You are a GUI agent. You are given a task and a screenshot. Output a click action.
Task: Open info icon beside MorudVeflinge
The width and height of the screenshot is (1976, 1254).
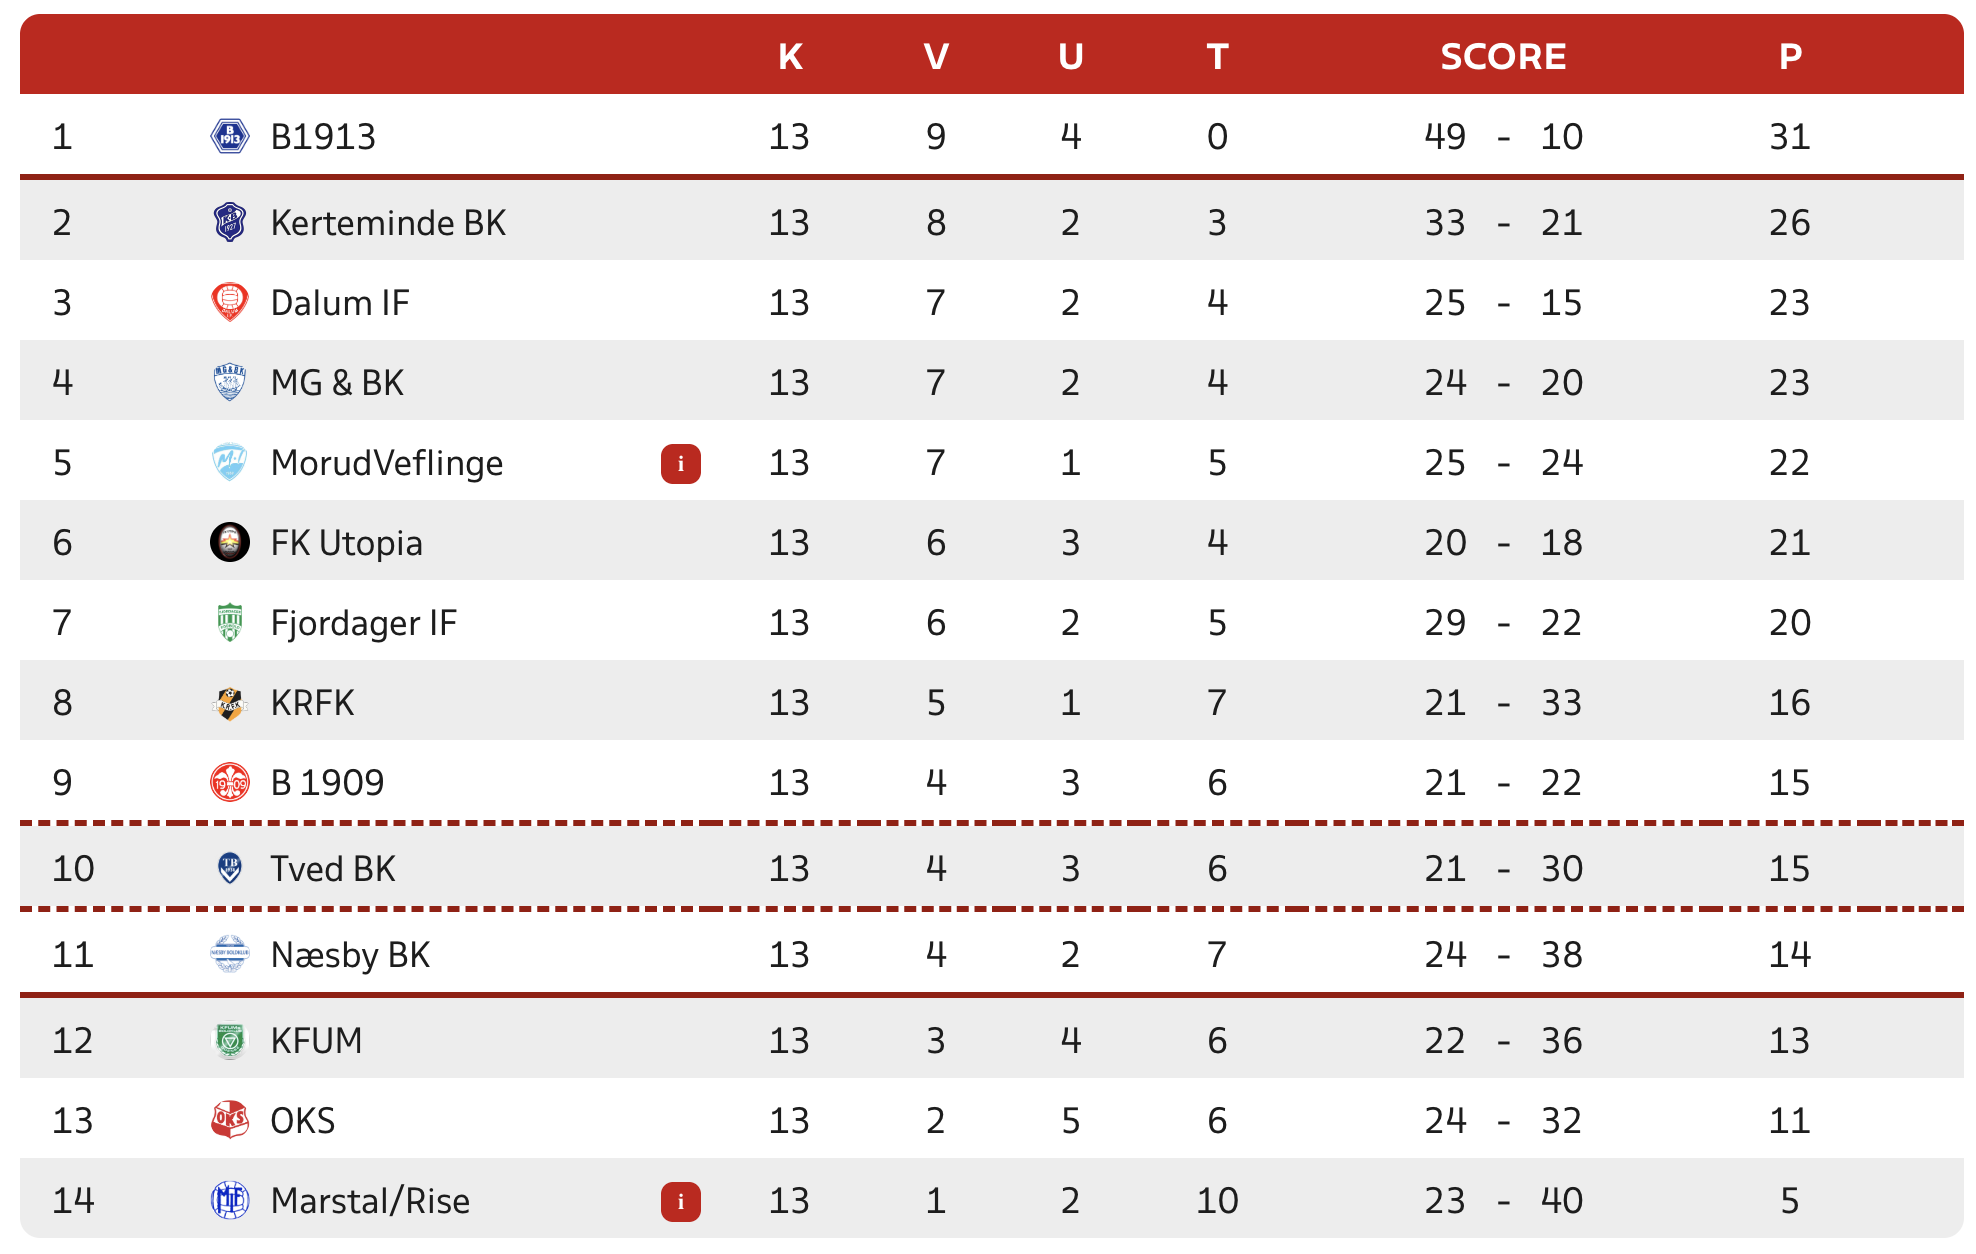[680, 463]
